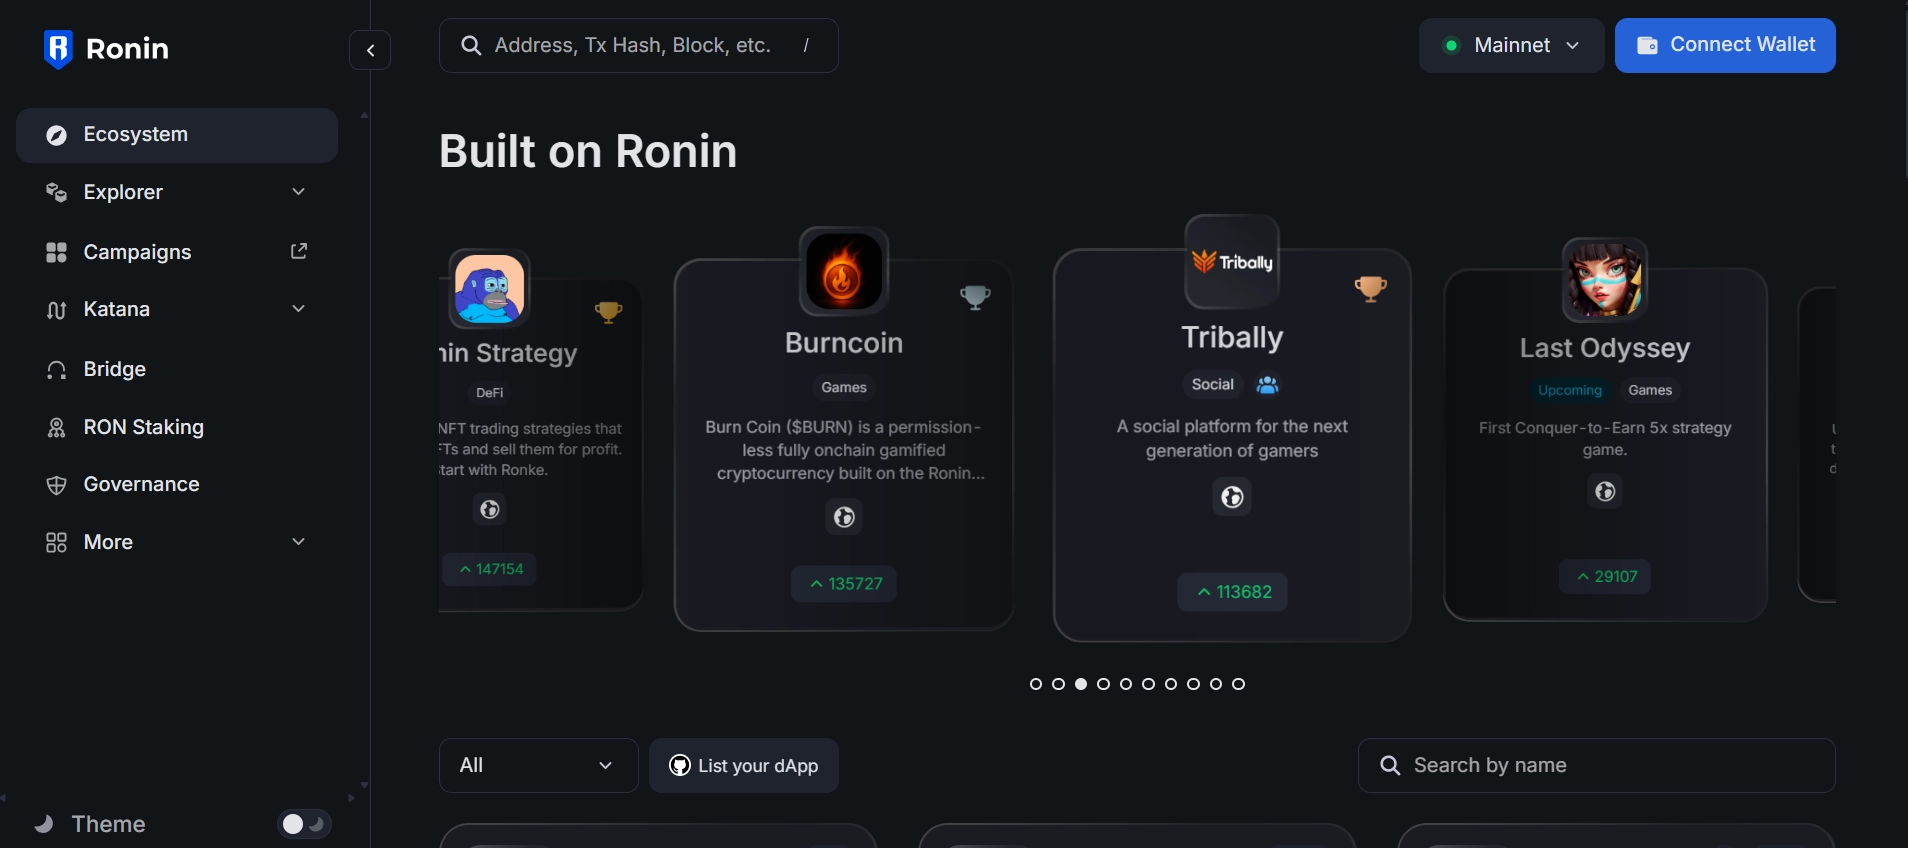Click the Tribally app logo card
1908x848 pixels.
[1232, 261]
